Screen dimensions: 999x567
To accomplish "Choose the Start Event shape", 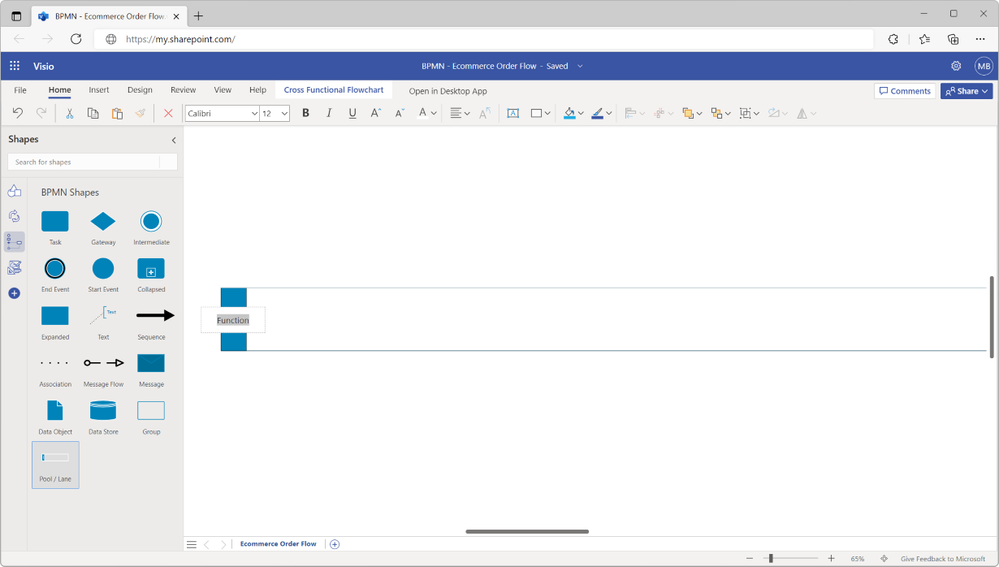I will pos(103,275).
